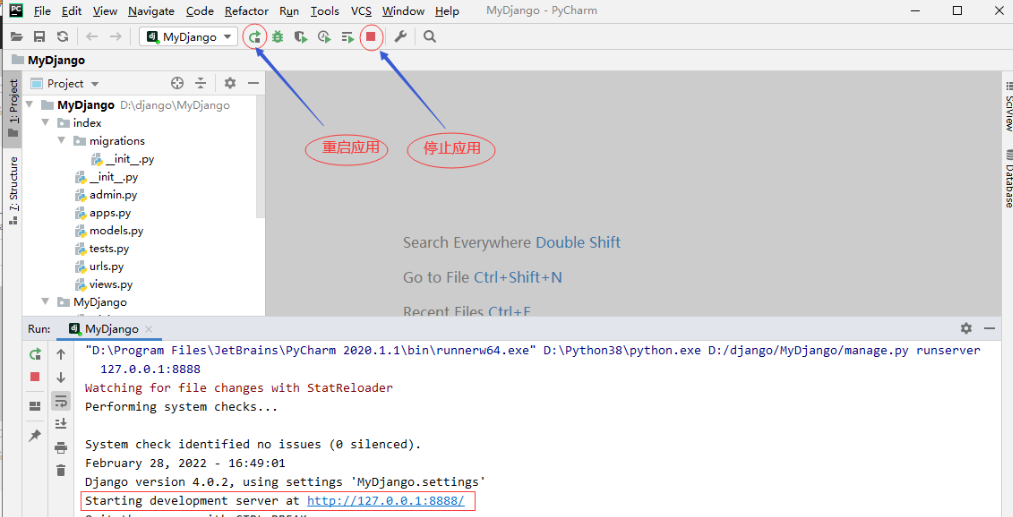Open the Edit menu
Screen dimensions: 1013x517
click(72, 11)
